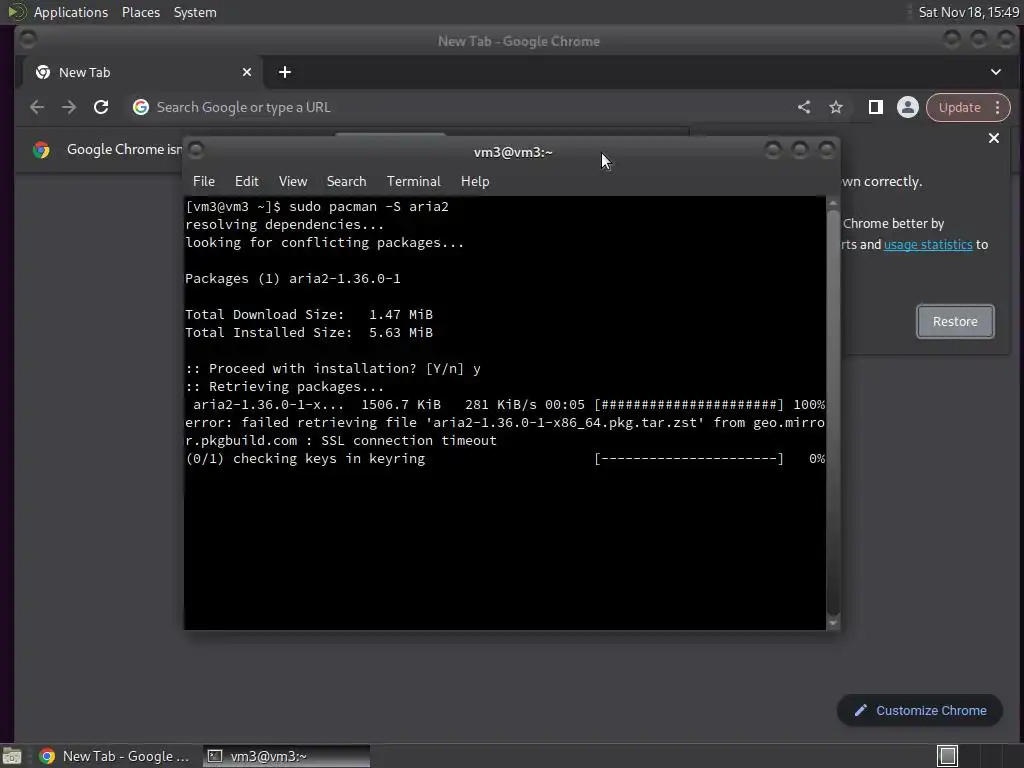Open terminal Help menu

[475, 181]
